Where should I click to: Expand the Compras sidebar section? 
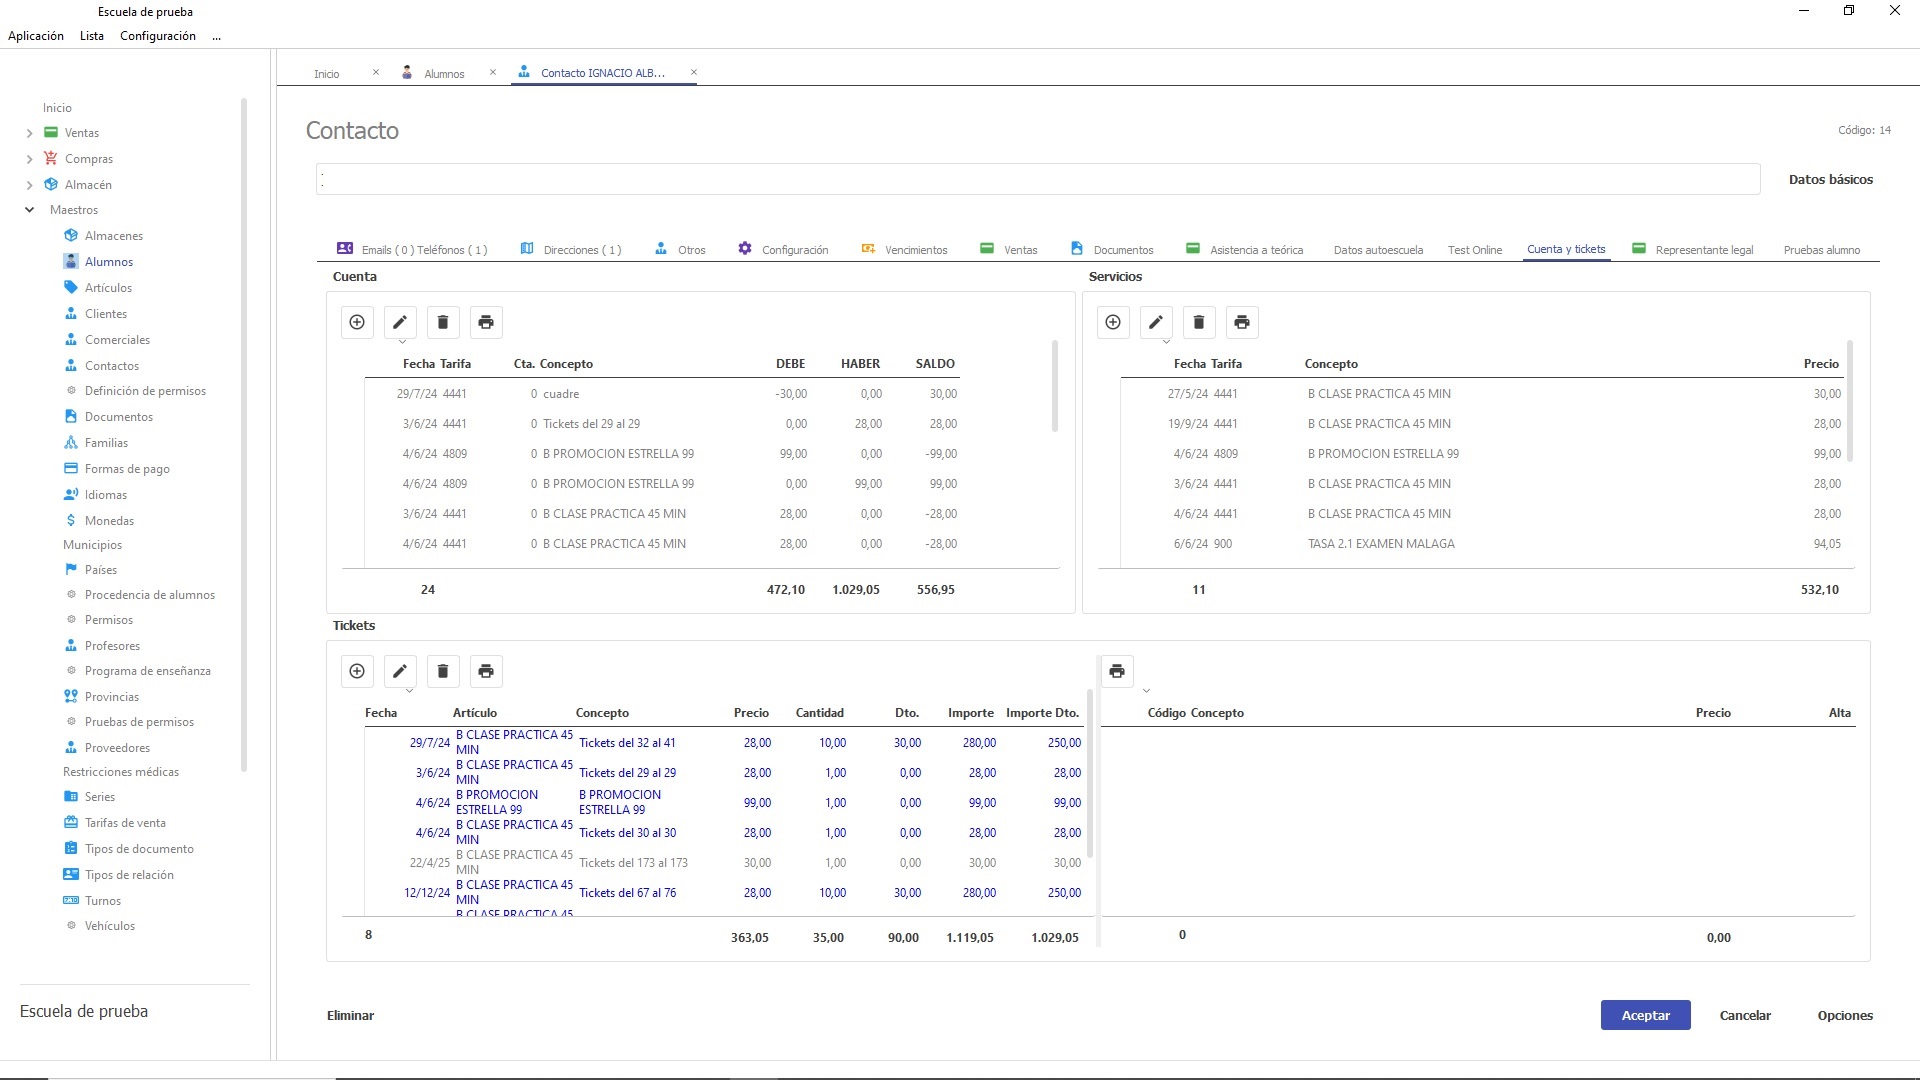pyautogui.click(x=29, y=159)
